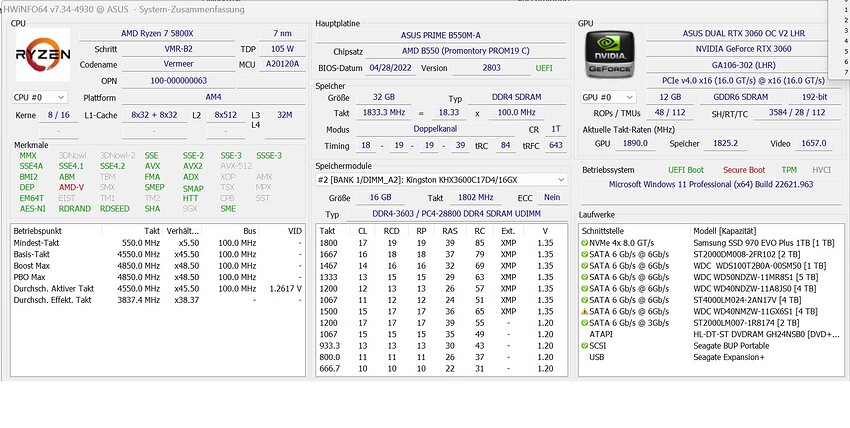Open the CPU #0 selector dropdown
The image size is (850, 428).
(40, 98)
